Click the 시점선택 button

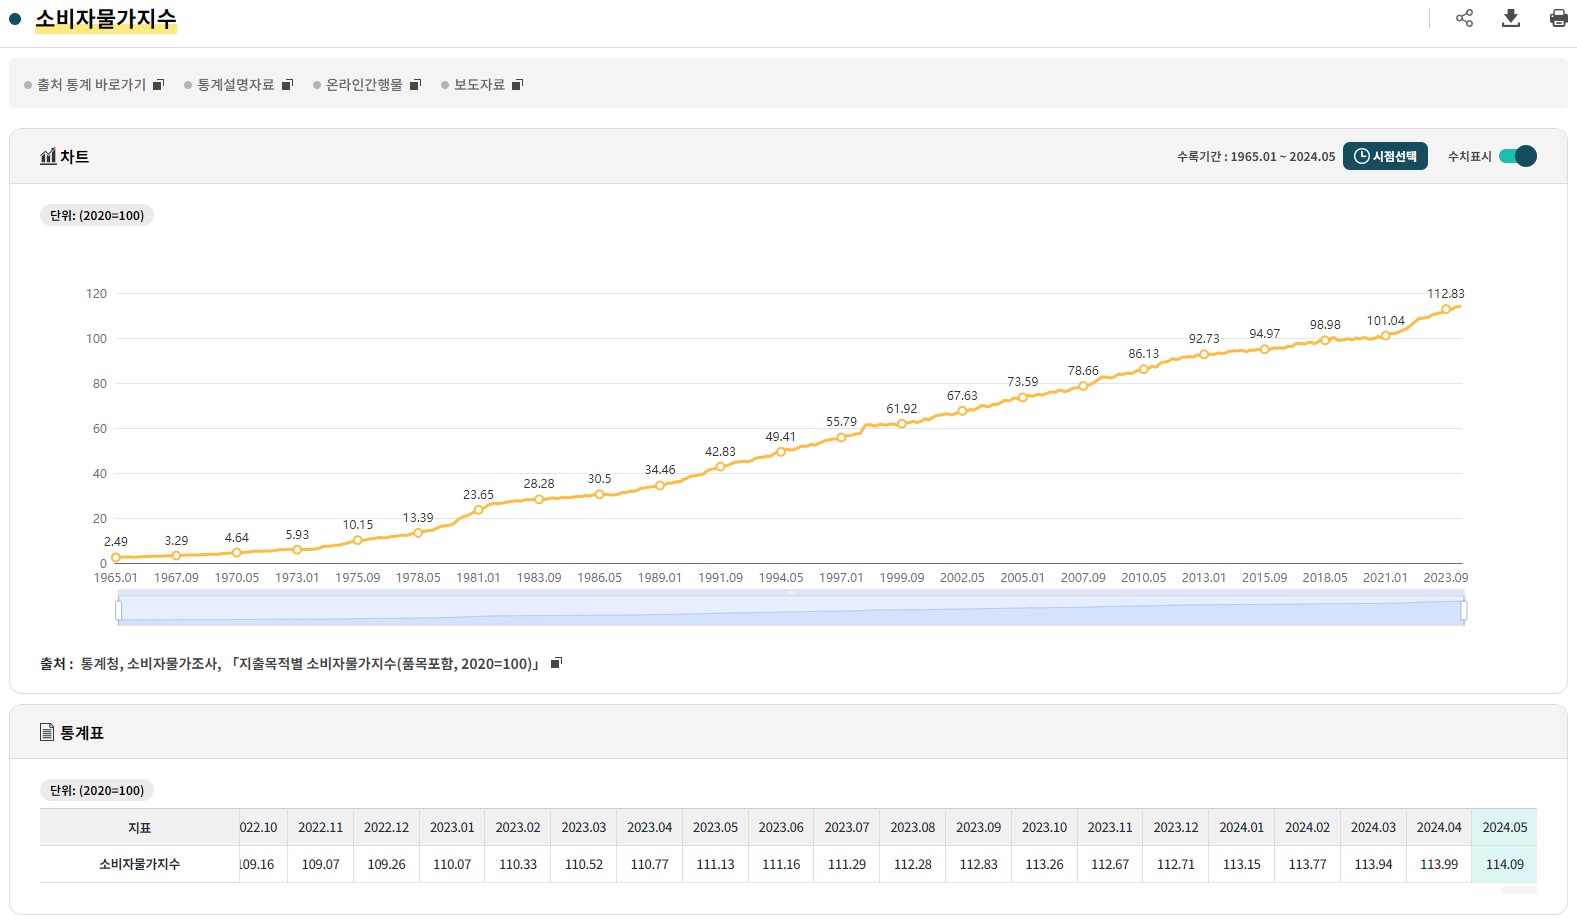[1385, 156]
